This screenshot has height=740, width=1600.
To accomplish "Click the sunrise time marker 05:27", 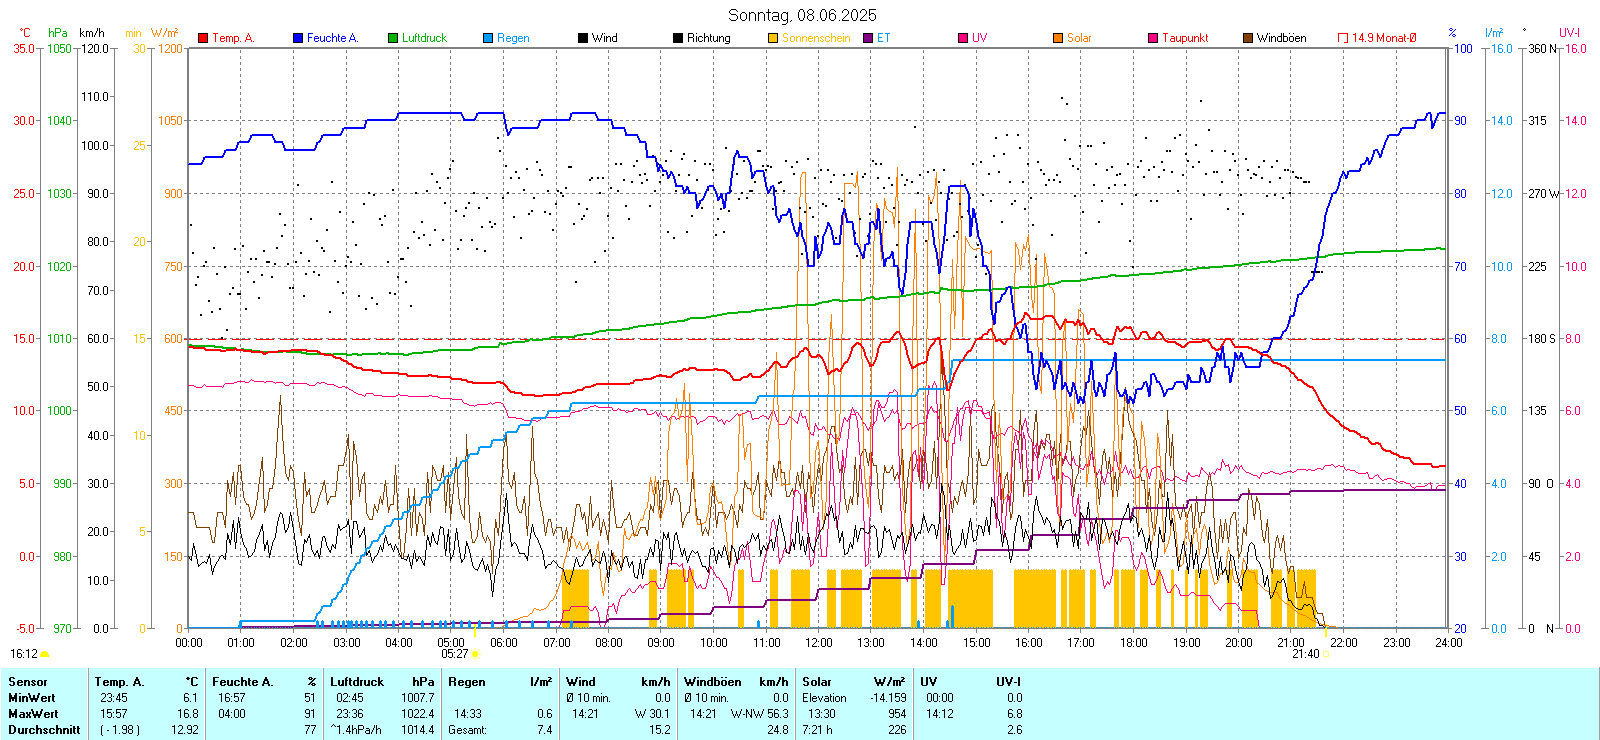I will pyautogui.click(x=455, y=654).
